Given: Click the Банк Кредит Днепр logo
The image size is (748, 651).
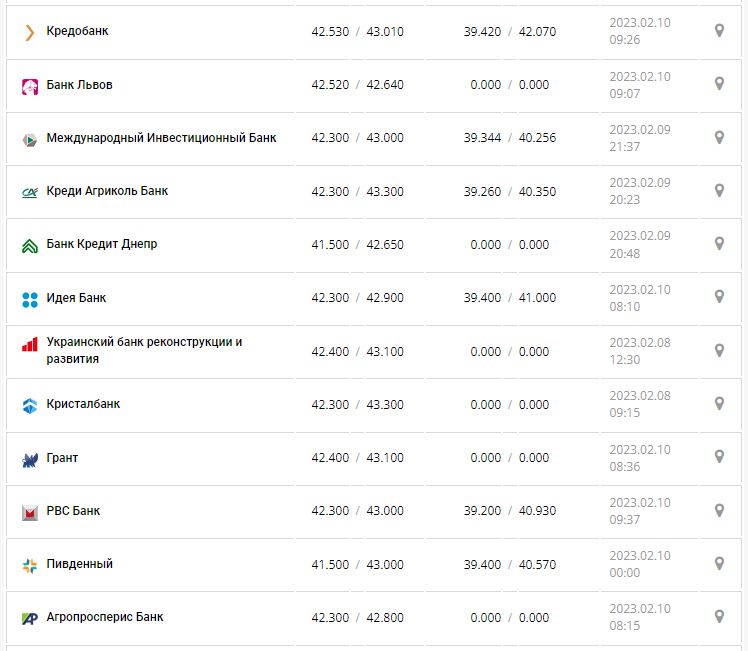Looking at the screenshot, I should (29, 245).
